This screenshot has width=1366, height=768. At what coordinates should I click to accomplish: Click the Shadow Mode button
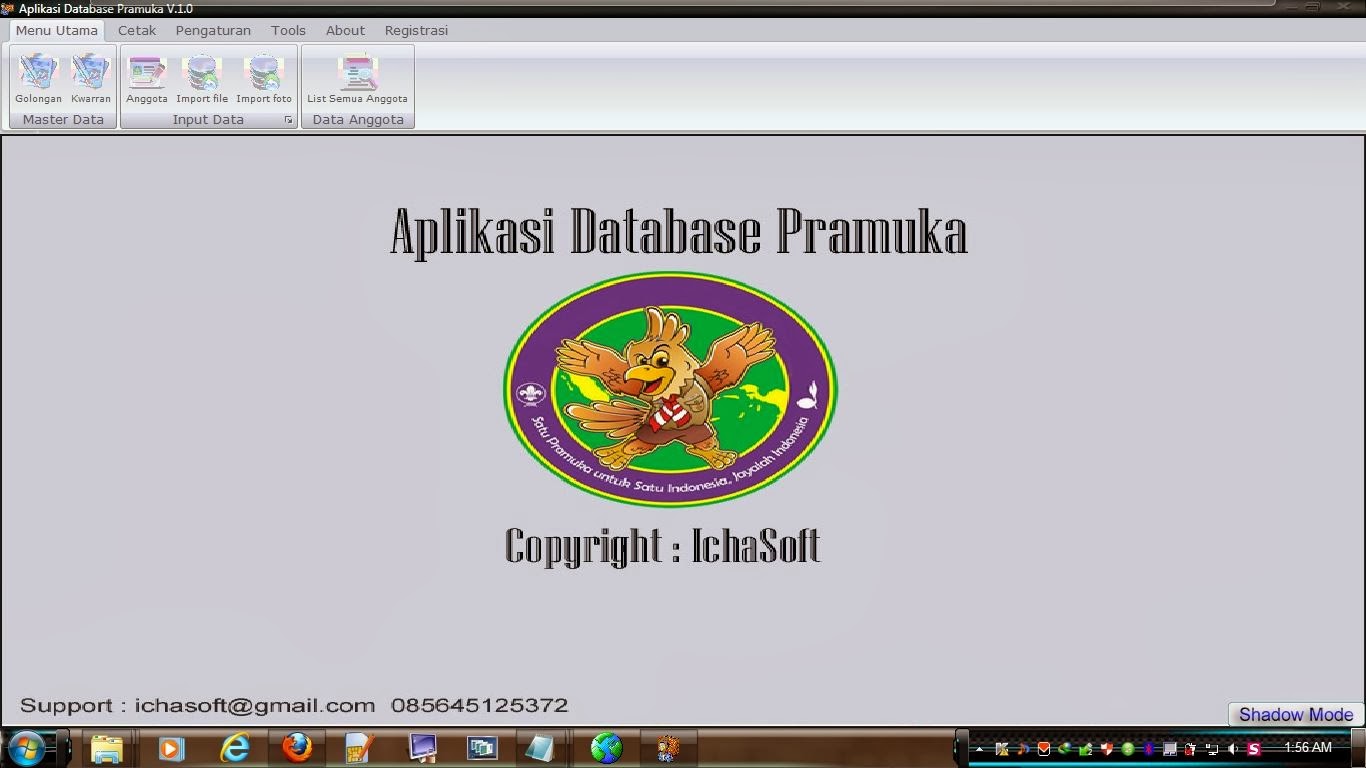tap(1295, 714)
